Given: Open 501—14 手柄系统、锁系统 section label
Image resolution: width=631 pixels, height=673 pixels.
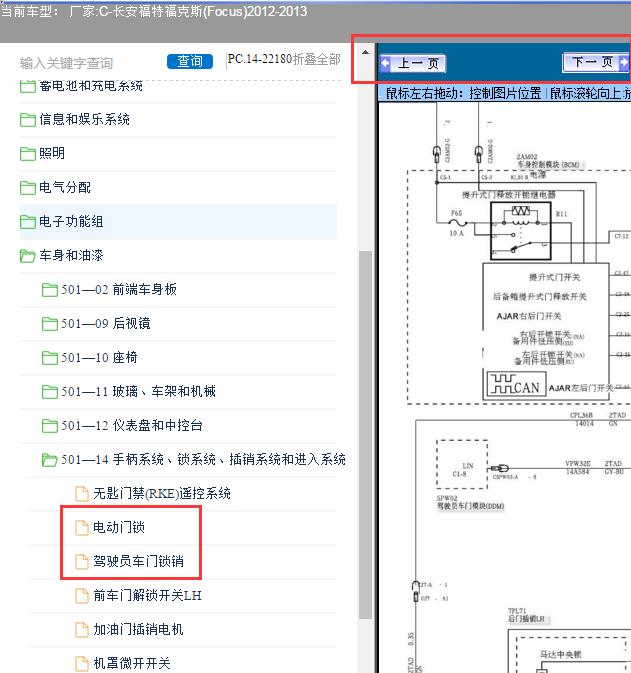Looking at the screenshot, I should 203,459.
